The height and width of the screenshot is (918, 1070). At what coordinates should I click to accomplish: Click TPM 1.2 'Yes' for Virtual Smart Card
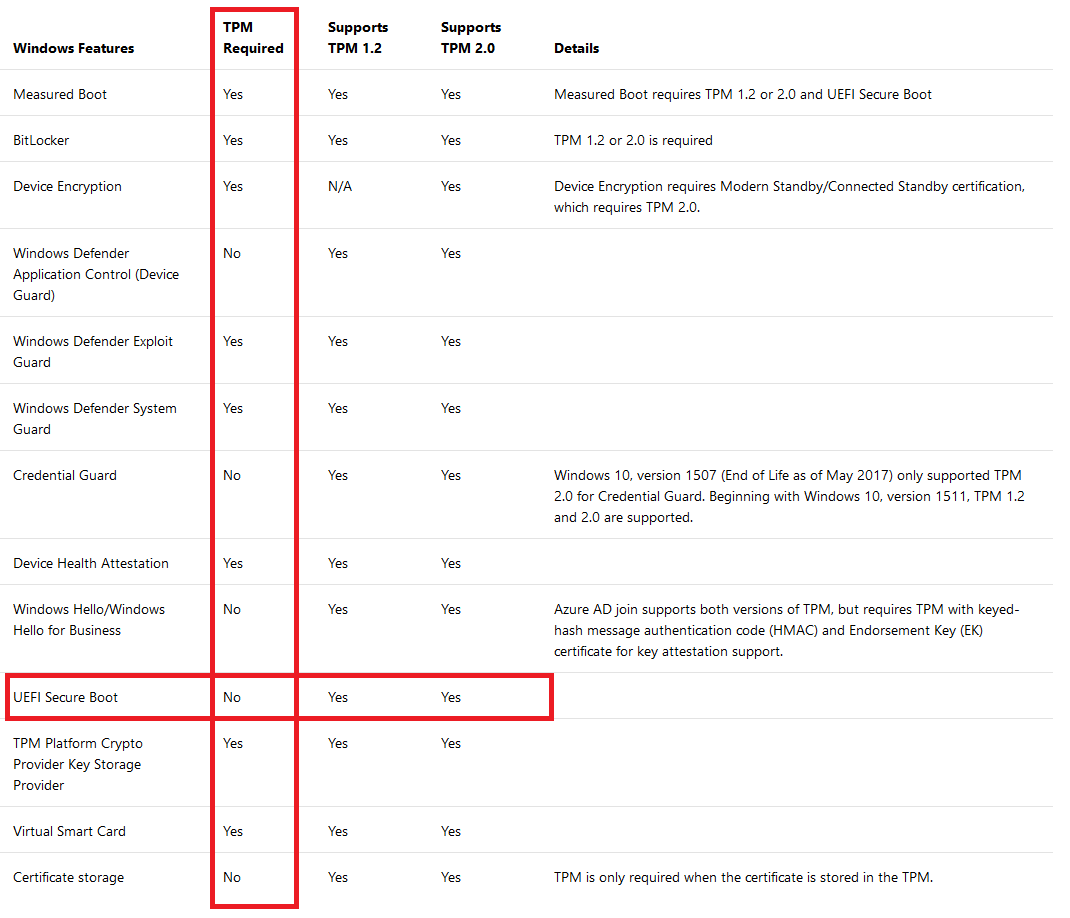click(338, 831)
